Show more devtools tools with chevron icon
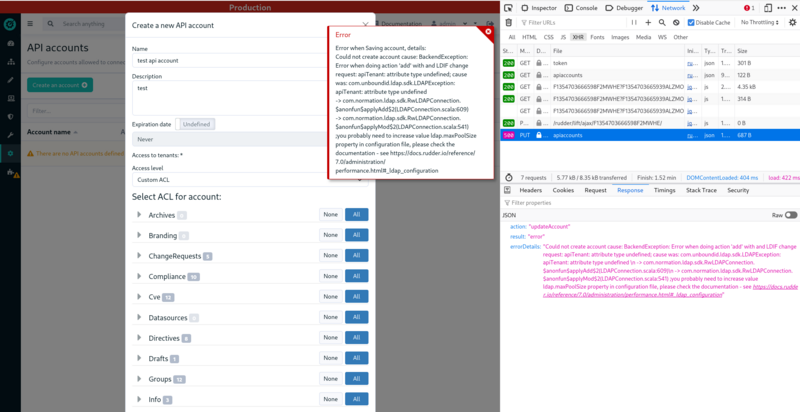800x412 pixels. pyautogui.click(x=696, y=8)
